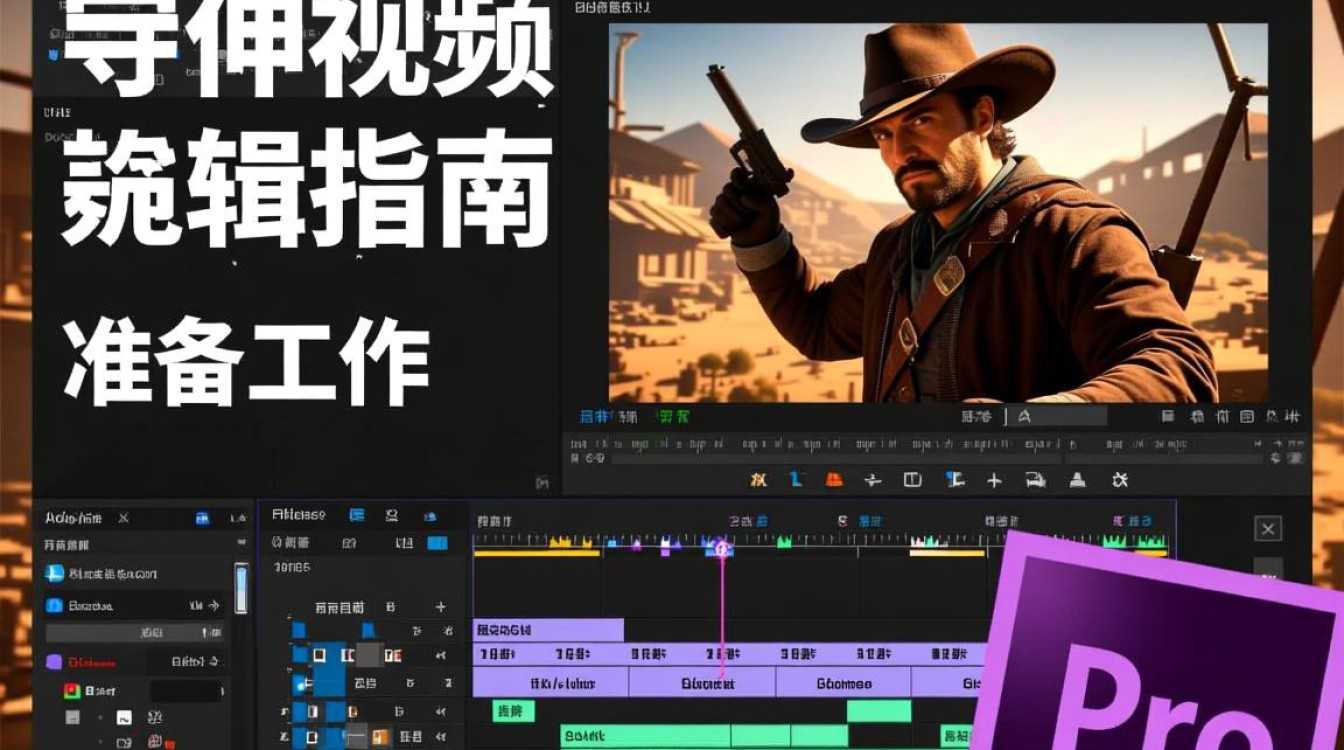1344x750 pixels.
Task: Click the cowboy video preview in the monitor
Action: point(938,213)
